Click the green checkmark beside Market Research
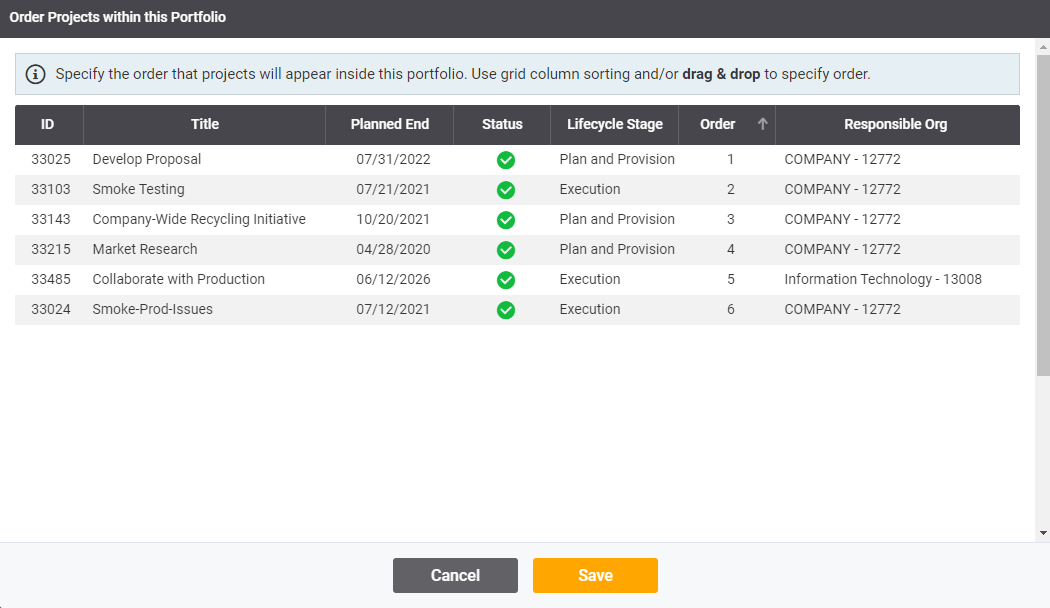This screenshot has width=1050, height=608. click(x=506, y=250)
